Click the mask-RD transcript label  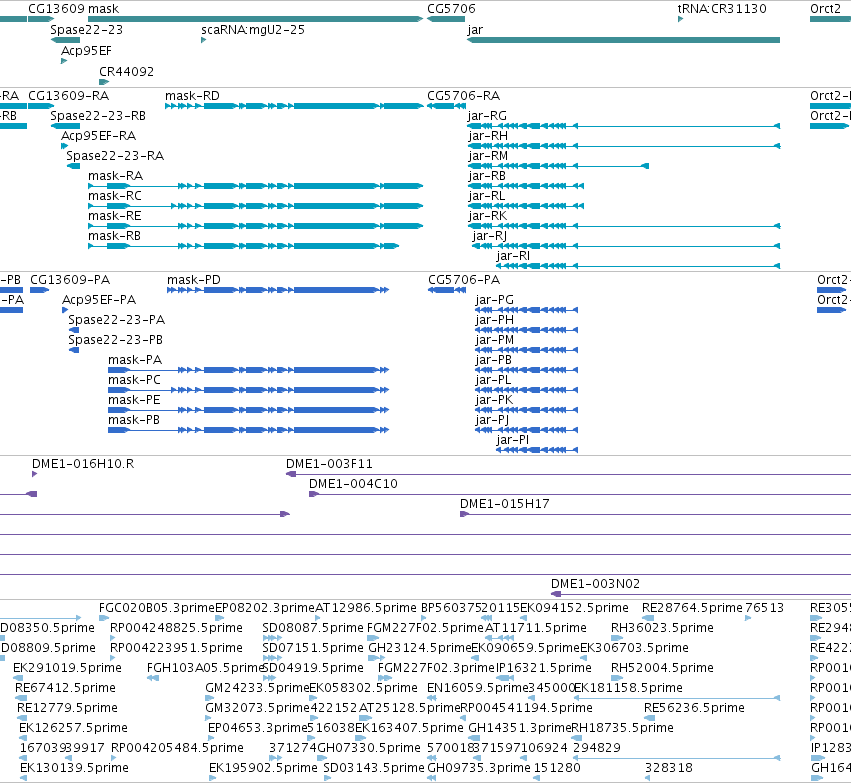192,96
